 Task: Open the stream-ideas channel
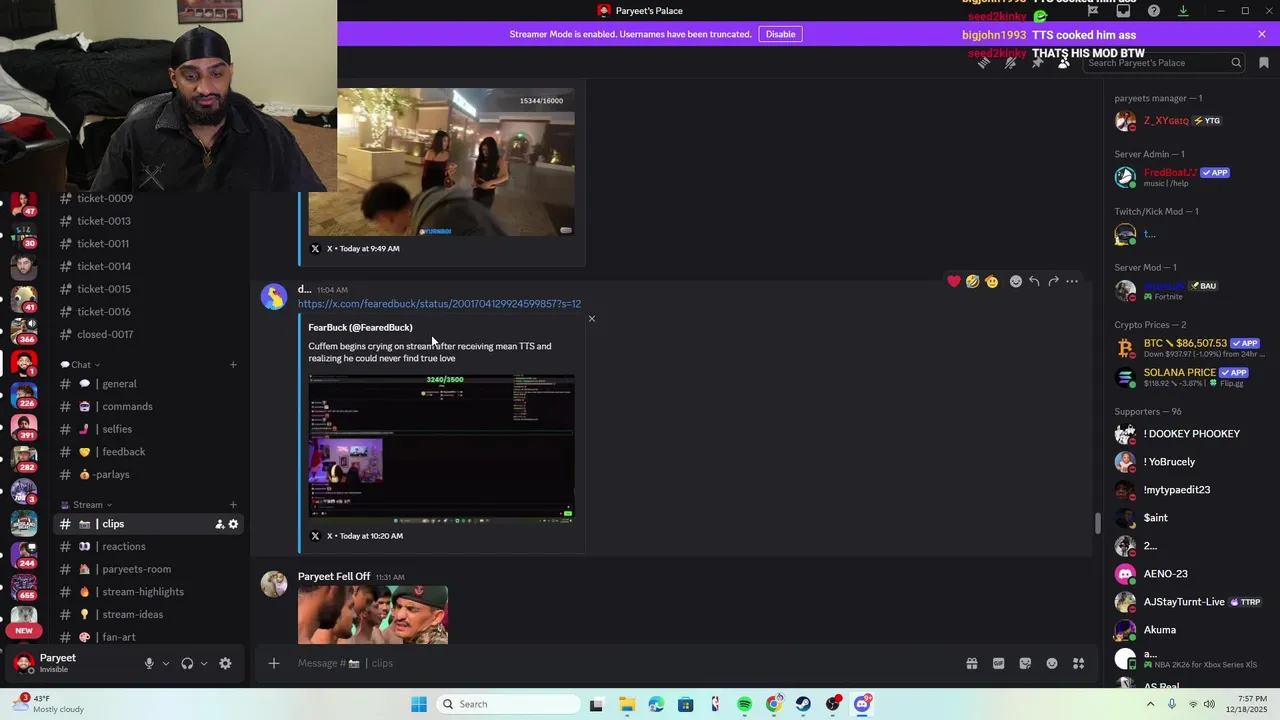pos(148,615)
